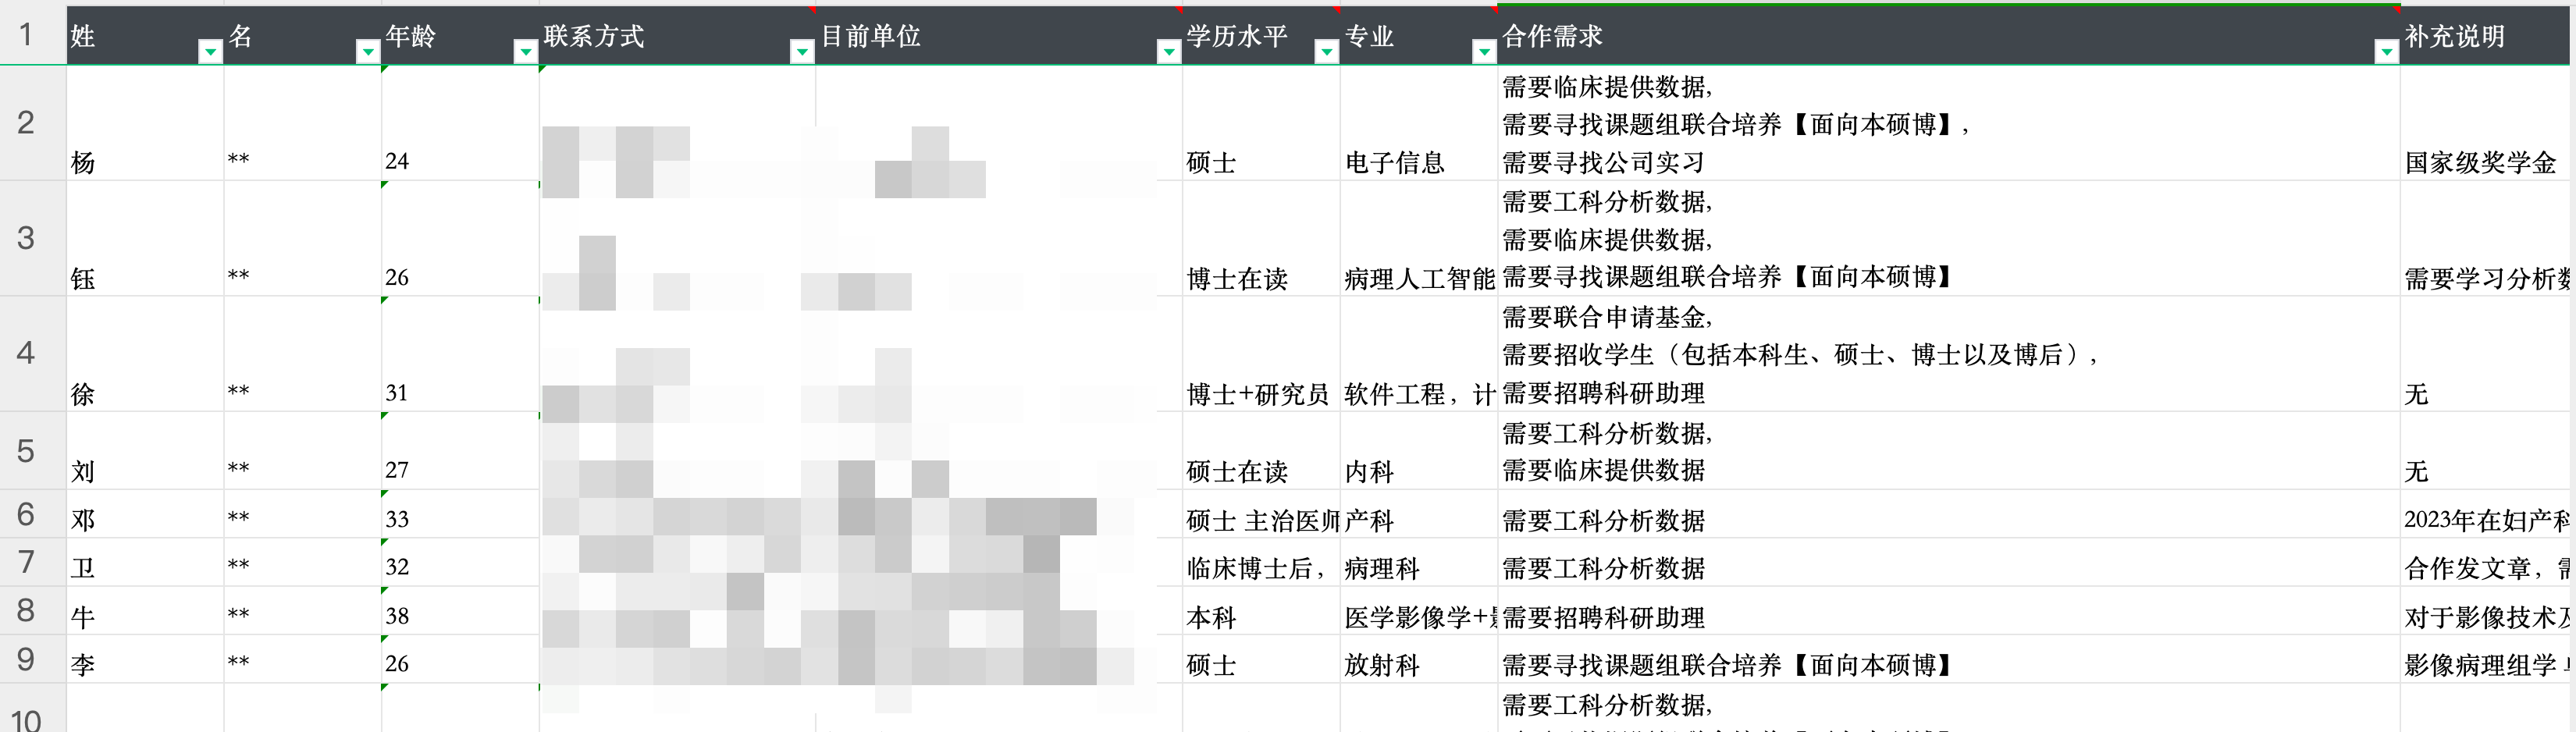Screen dimensions: 2576x732
Task: Select the age cell with value 32
Action: [460, 562]
